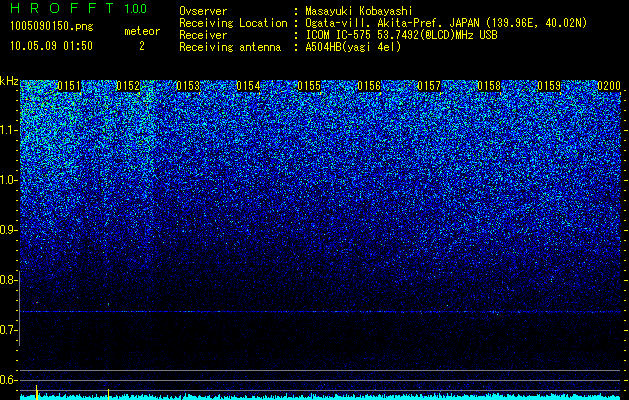This screenshot has width=629, height=400.
Task: Click the 0158 time marker
Action: click(489, 86)
